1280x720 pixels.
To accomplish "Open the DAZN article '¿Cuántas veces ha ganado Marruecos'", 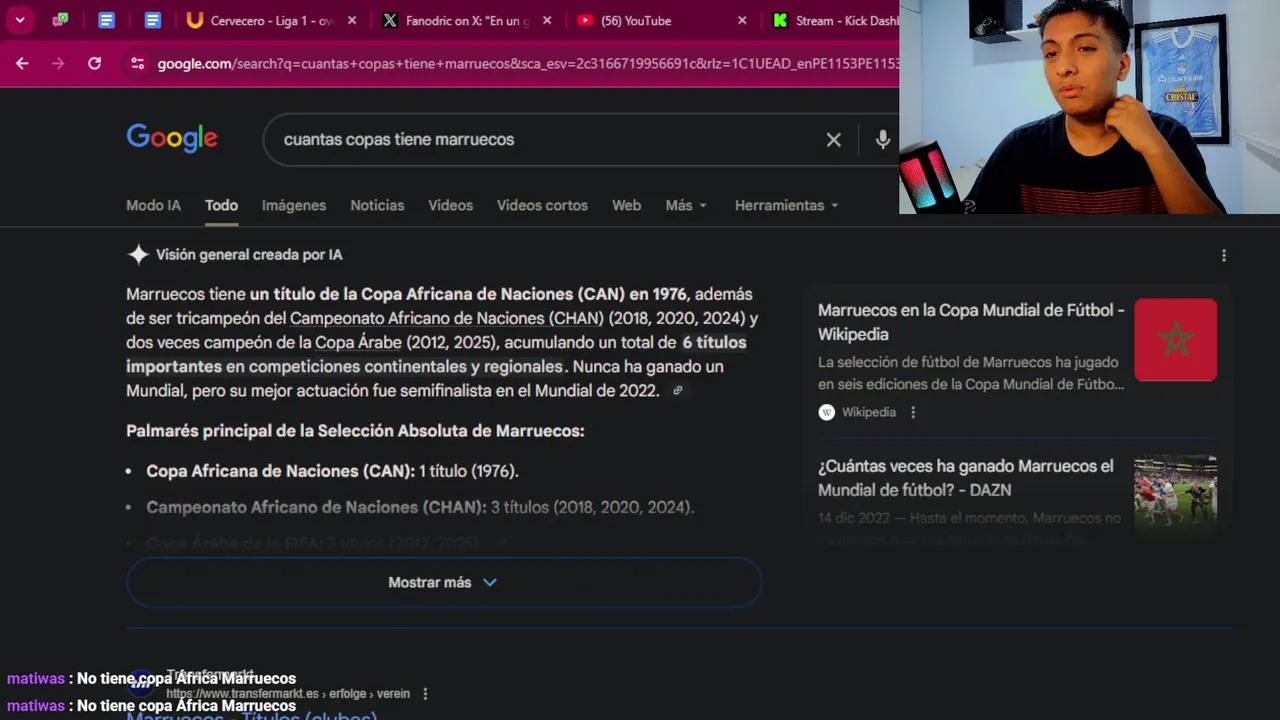I will click(x=966, y=478).
